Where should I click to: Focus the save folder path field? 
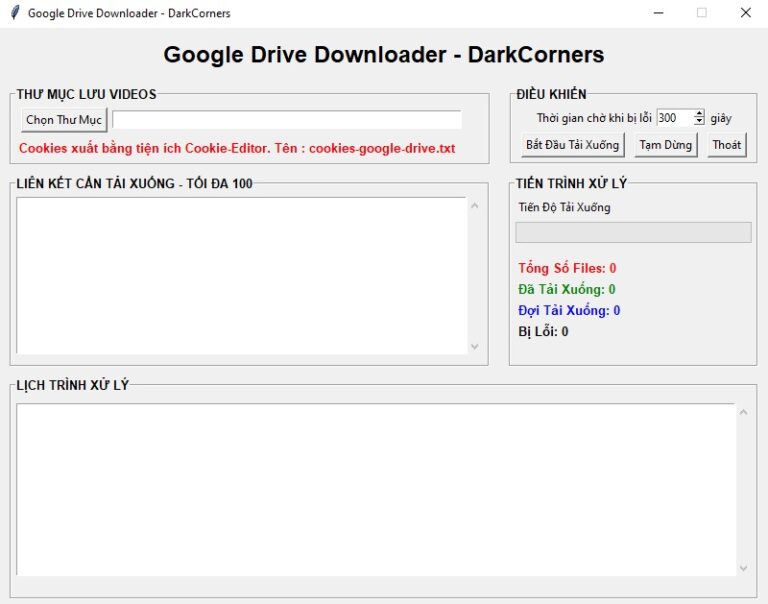pyautogui.click(x=287, y=120)
